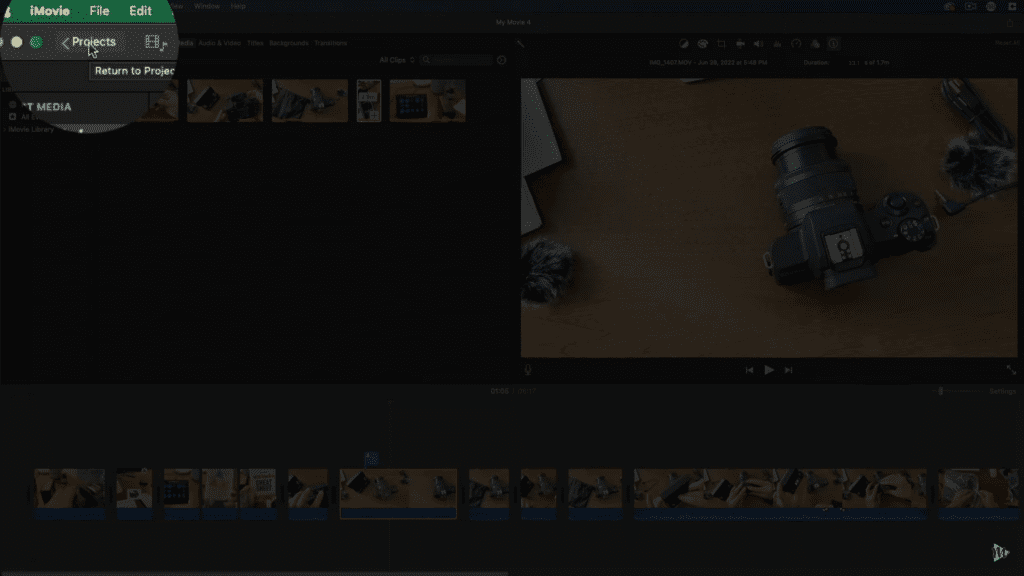Viewport: 1024px width, 576px height.
Task: Play the preview video
Action: click(x=769, y=370)
